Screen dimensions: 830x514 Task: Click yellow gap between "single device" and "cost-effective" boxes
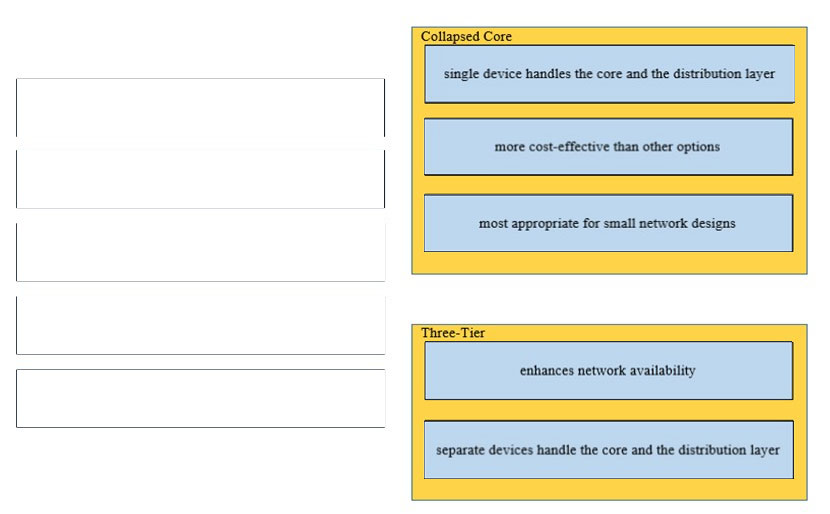coord(608,110)
